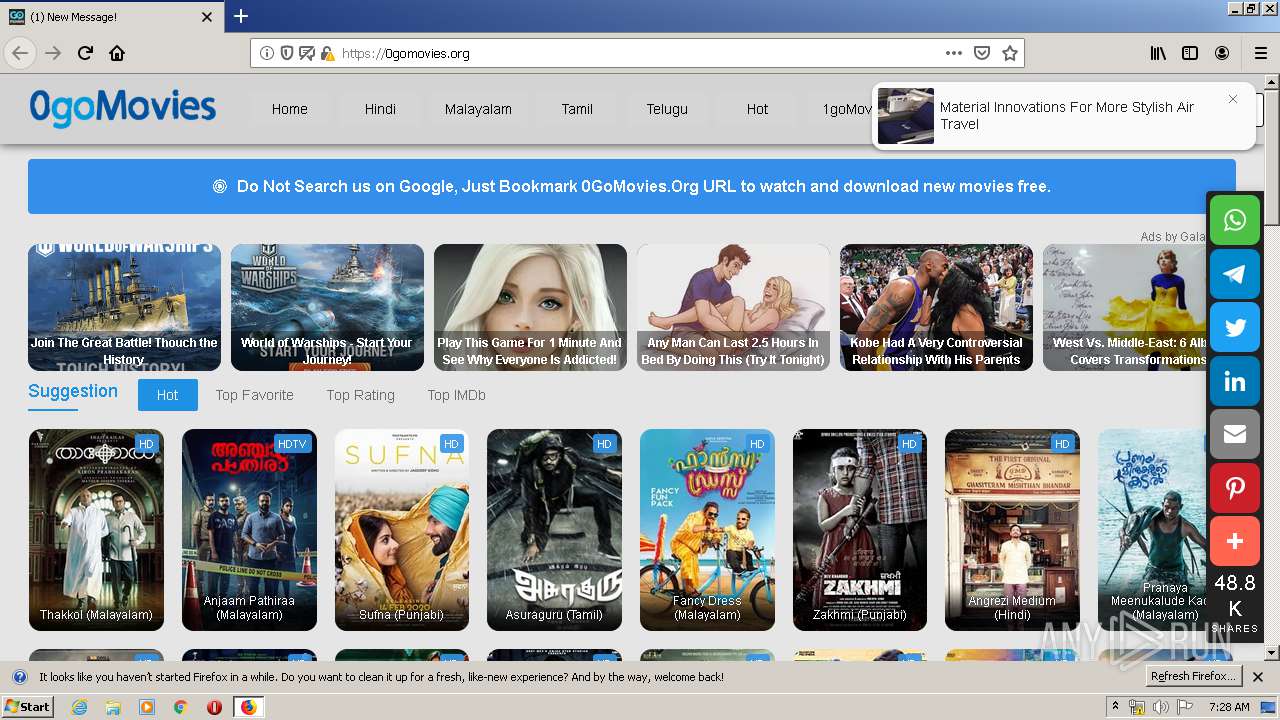Viewport: 1280px width, 720px height.
Task: Save page to Pocket icon
Action: (982, 53)
